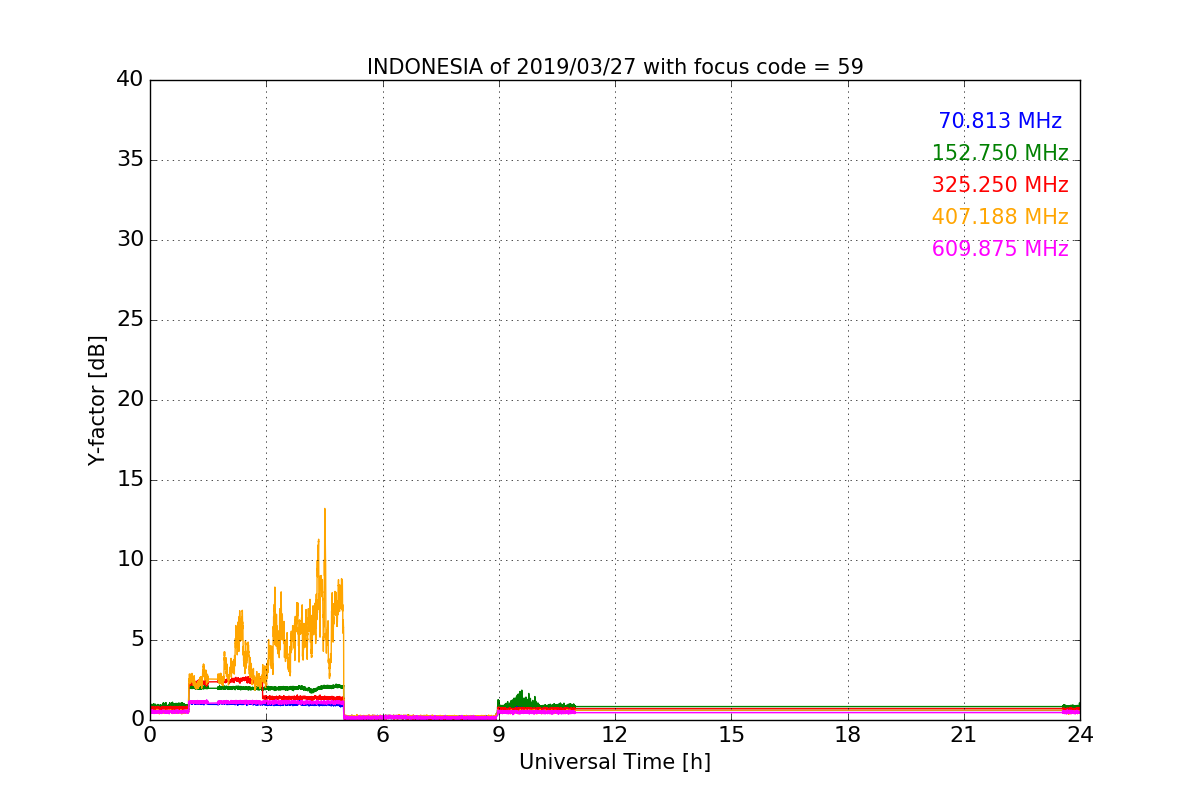The width and height of the screenshot is (1200, 800).
Task: Click the x-axis tick label 21
Action: (964, 735)
